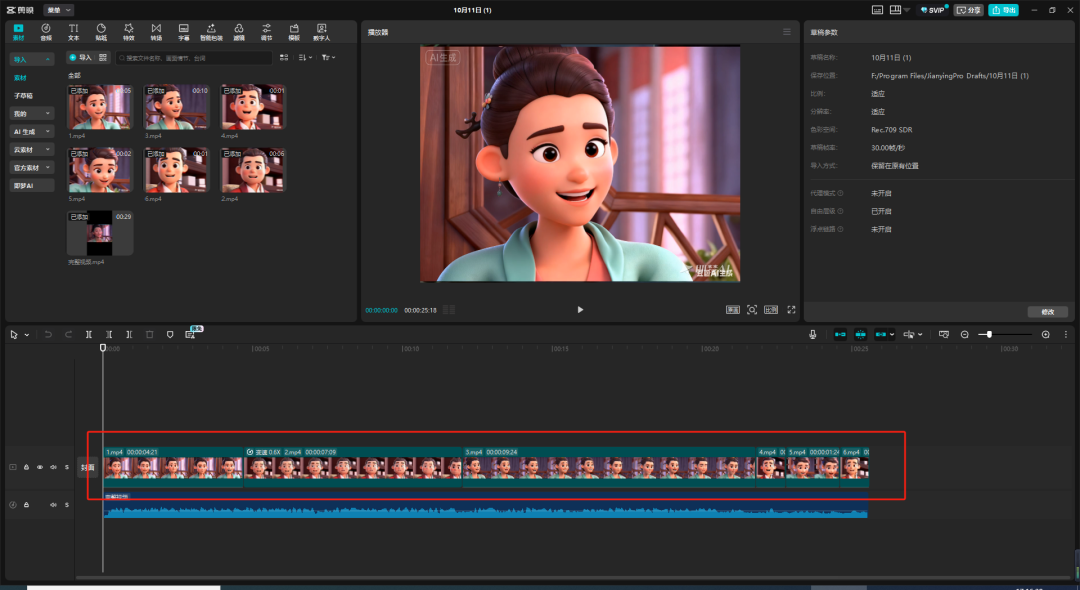Hide the main video track with eye icon
Screen dimensions: 1080x590
pyautogui.click(x=40, y=467)
